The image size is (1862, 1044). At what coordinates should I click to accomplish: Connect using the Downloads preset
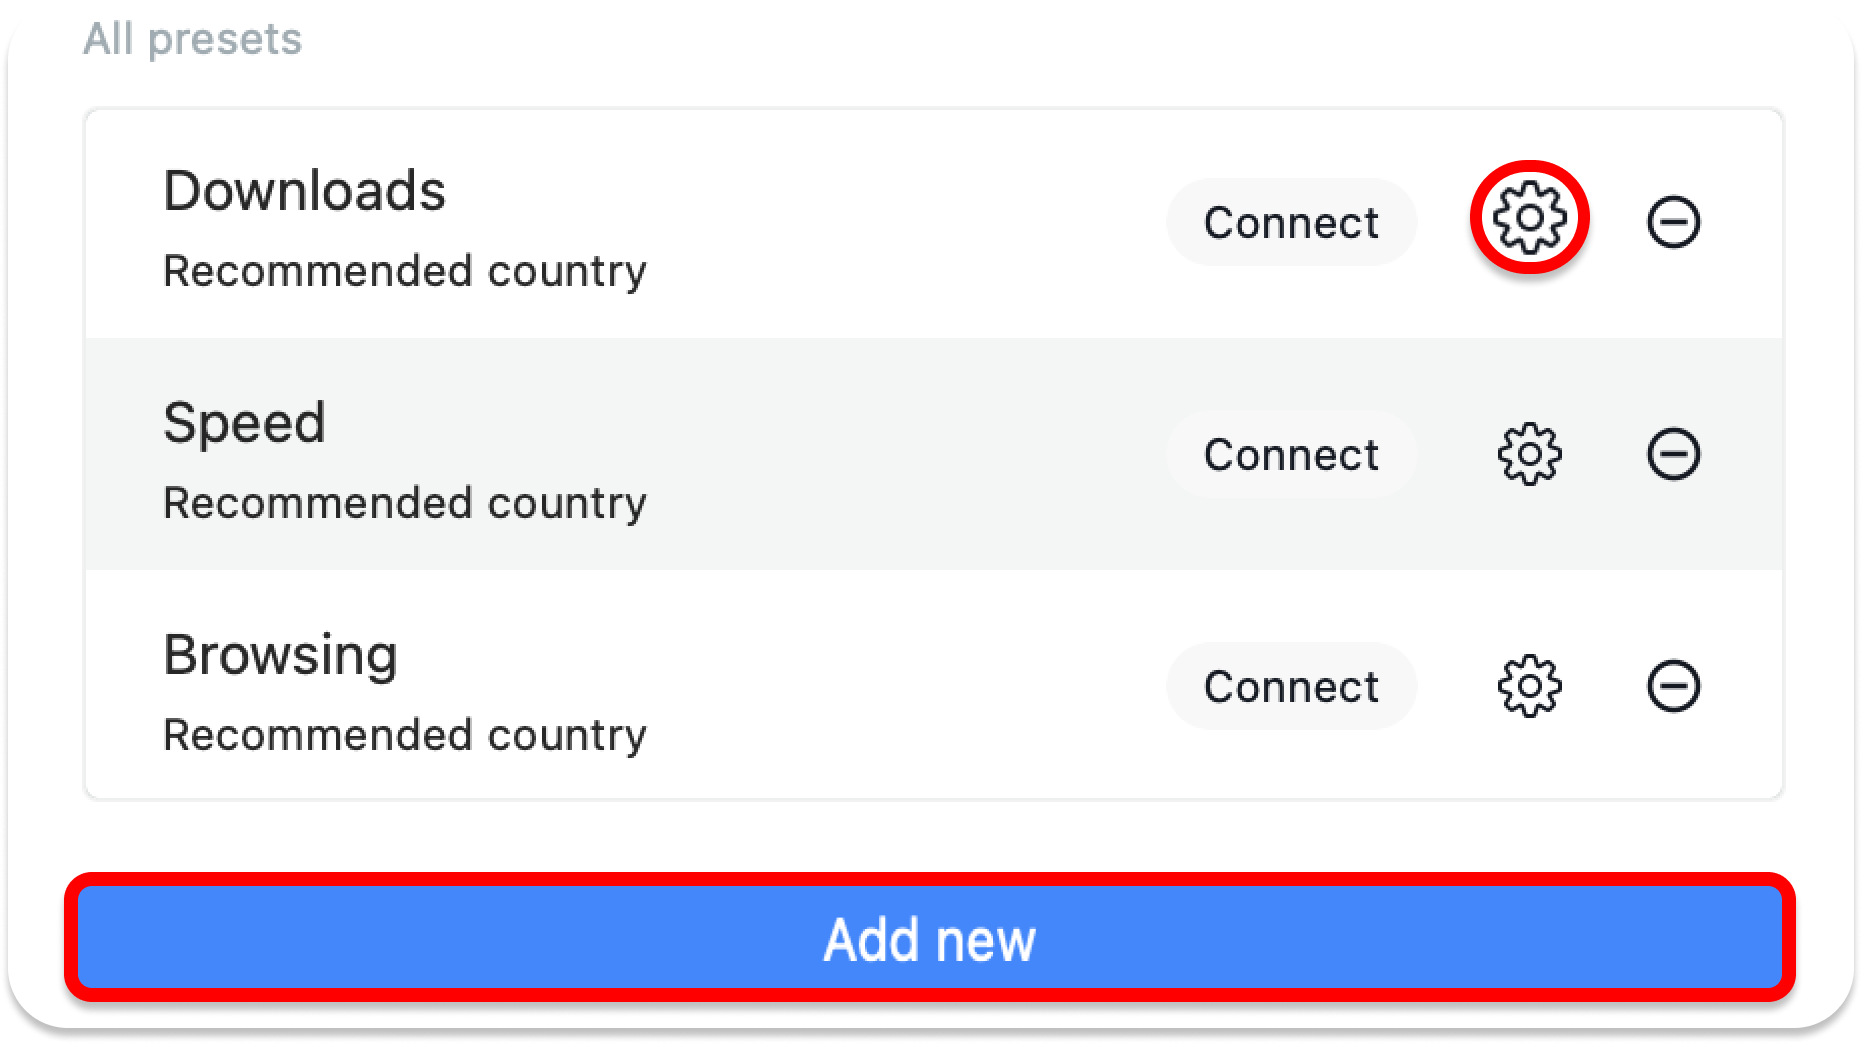click(x=1291, y=222)
